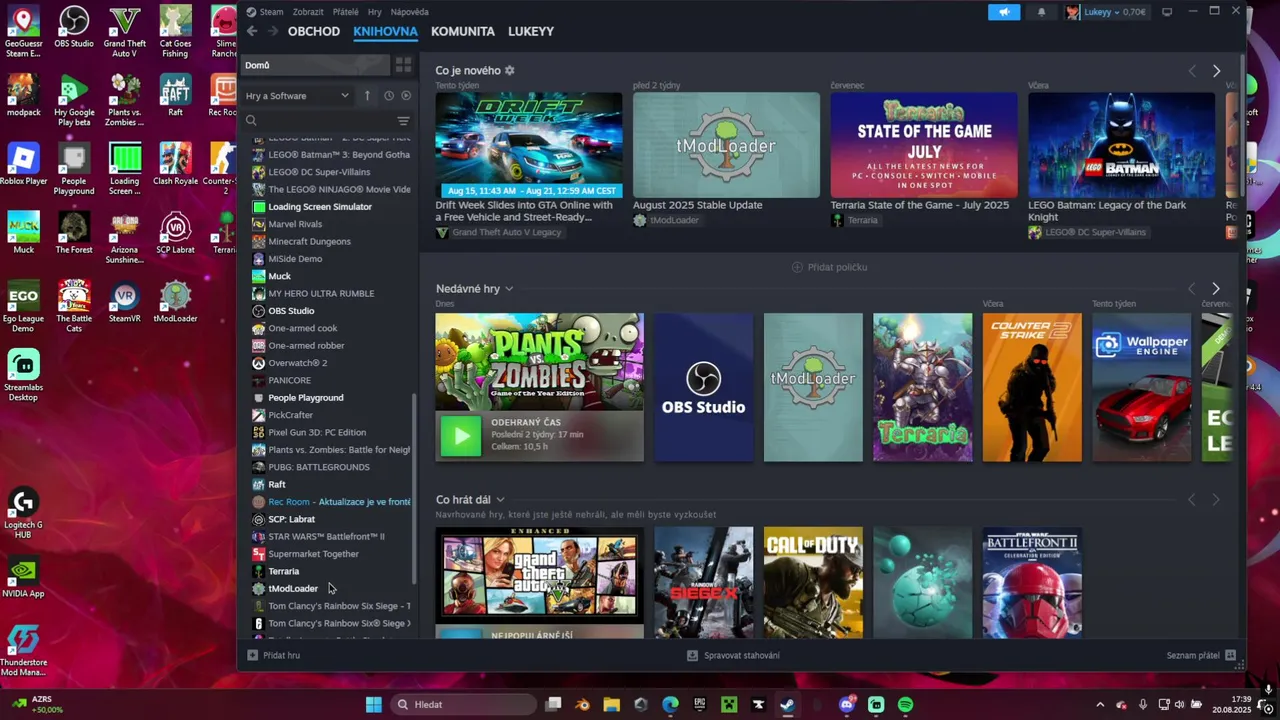This screenshot has height=720, width=1280.
Task: Click Přidat hru at the bottom left
Action: (x=274, y=655)
